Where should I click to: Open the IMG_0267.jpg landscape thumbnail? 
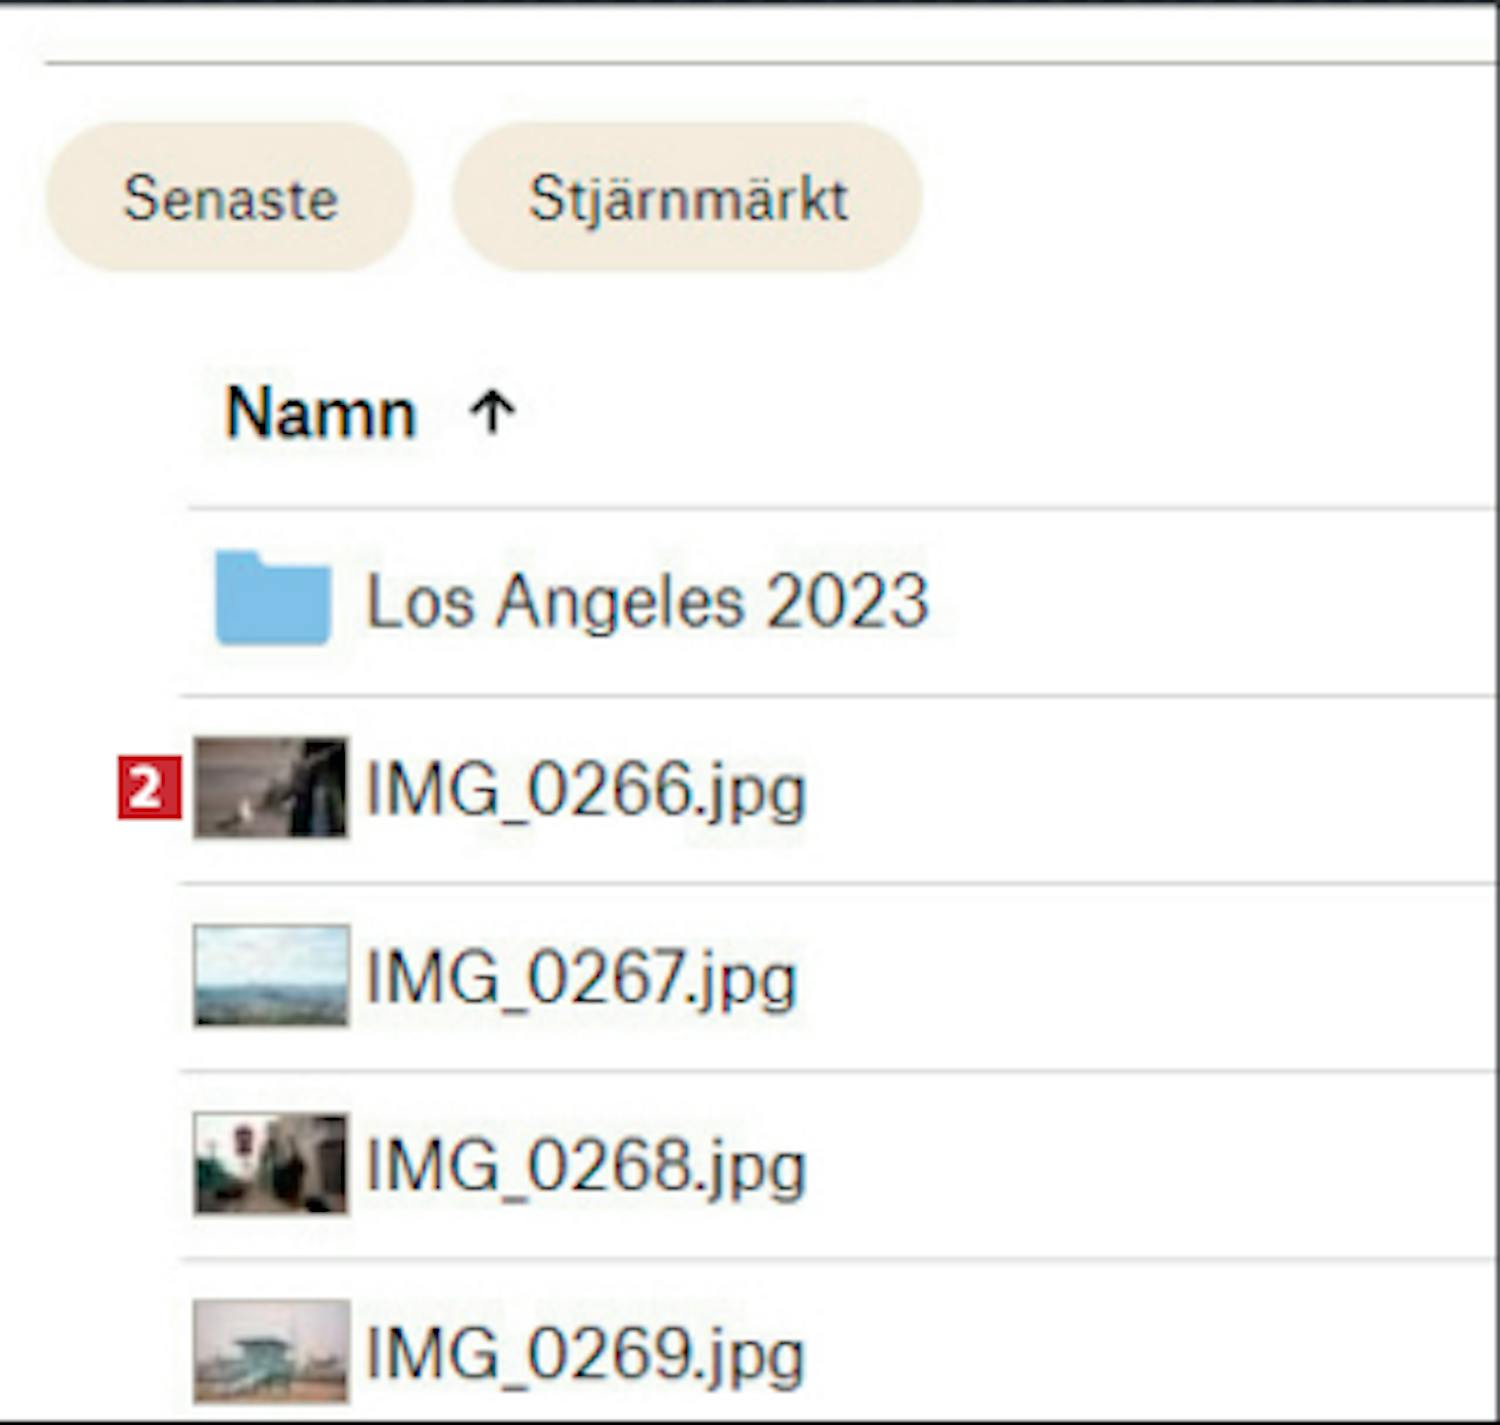pos(271,976)
